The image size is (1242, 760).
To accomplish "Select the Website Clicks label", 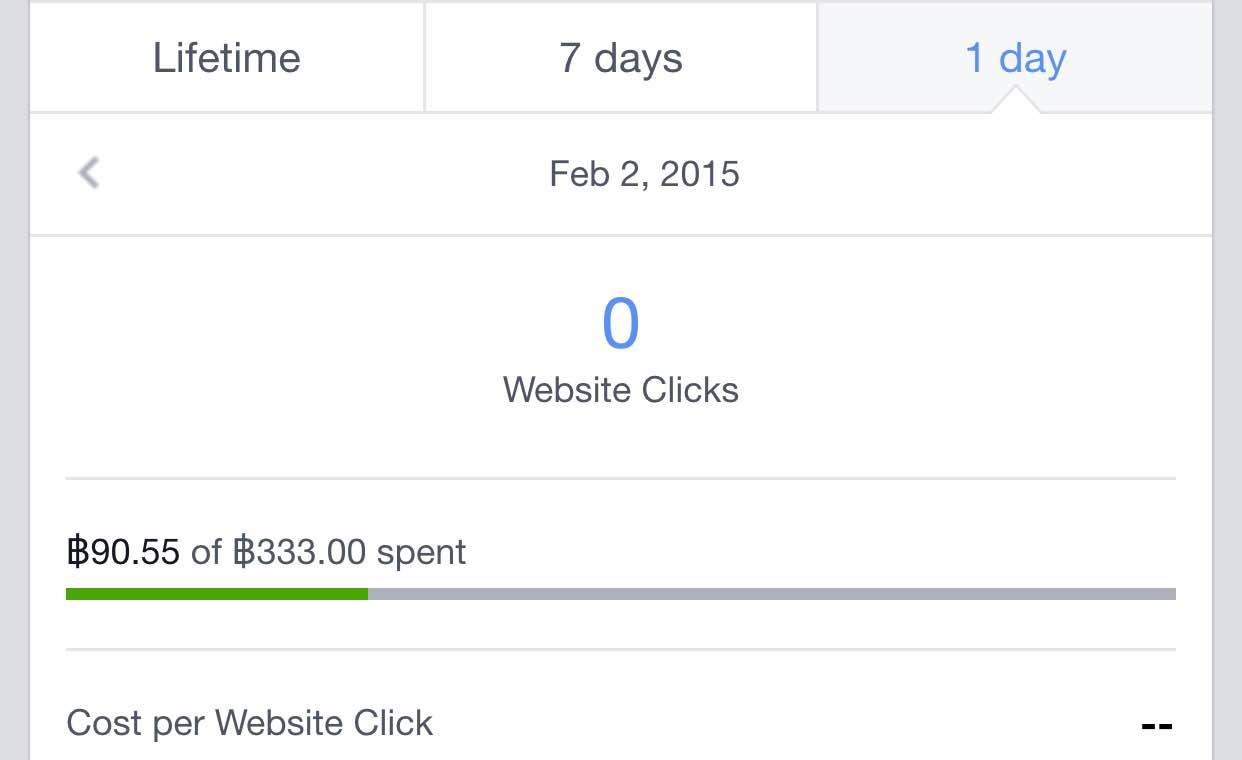I will (x=620, y=389).
